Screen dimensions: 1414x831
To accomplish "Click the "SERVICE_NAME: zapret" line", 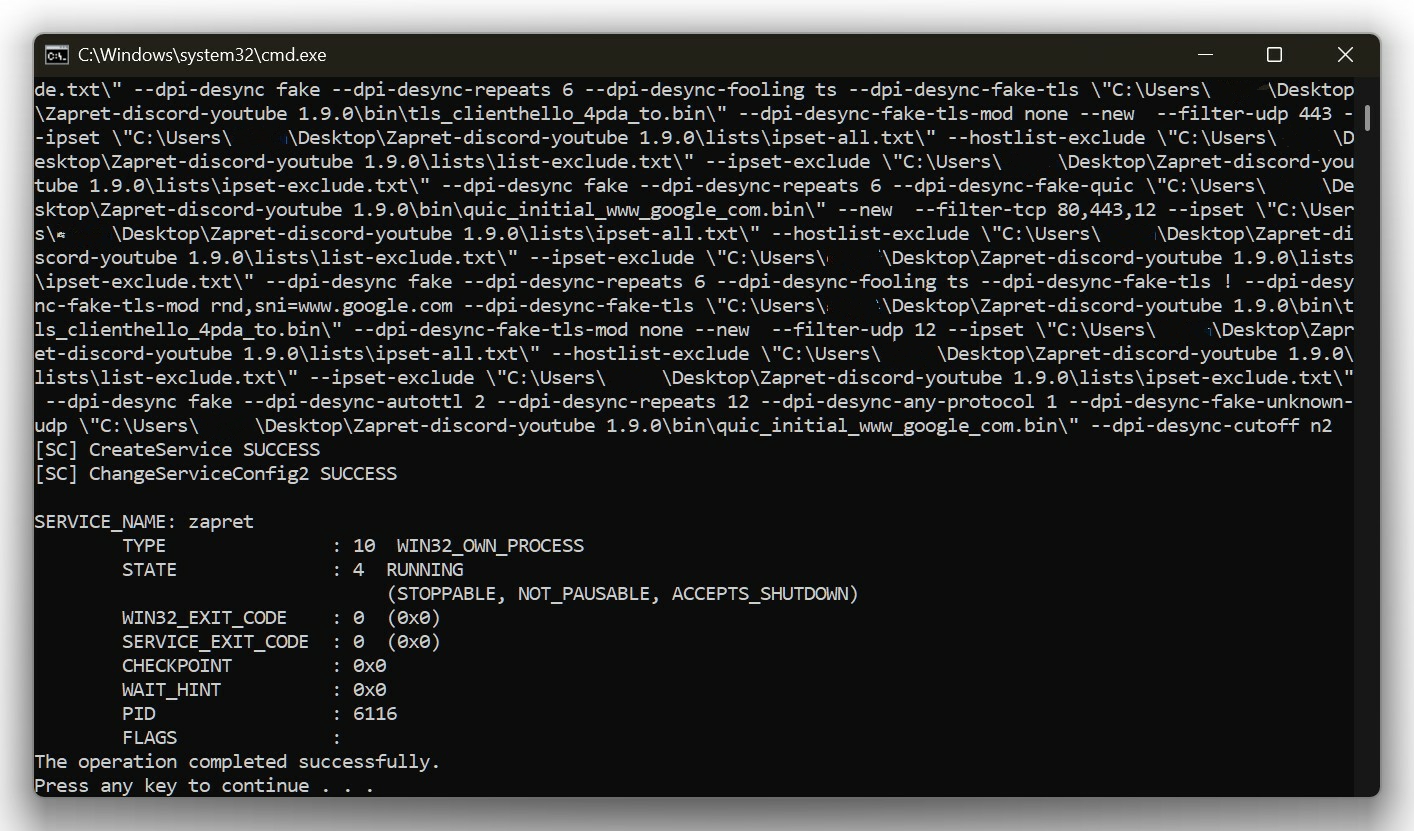I will click(144, 522).
